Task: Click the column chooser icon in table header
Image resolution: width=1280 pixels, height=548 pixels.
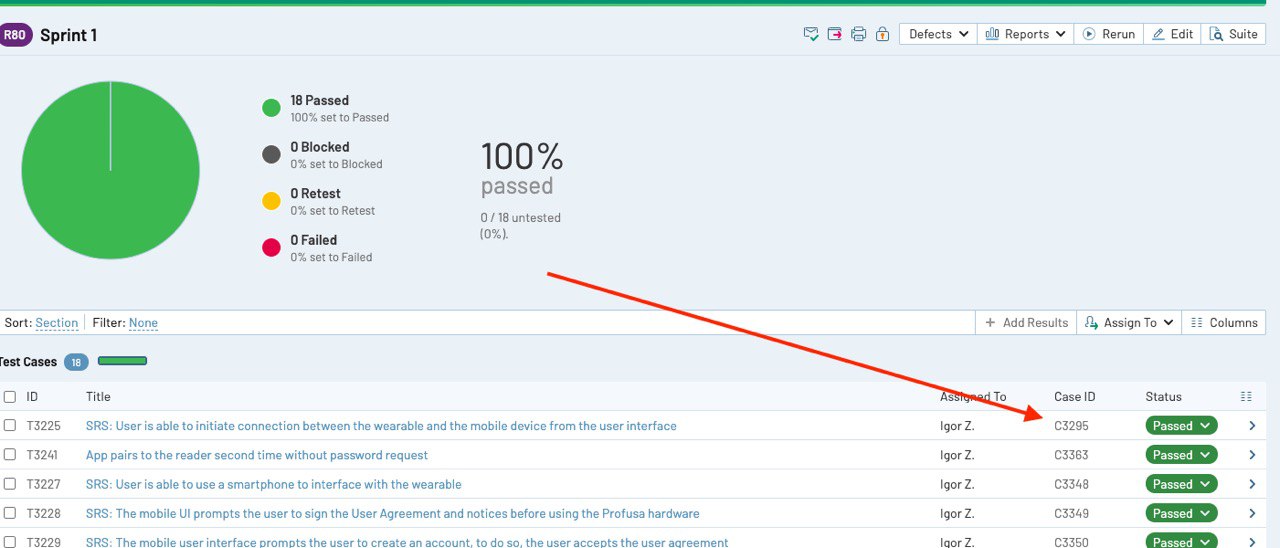Action: point(1246,397)
